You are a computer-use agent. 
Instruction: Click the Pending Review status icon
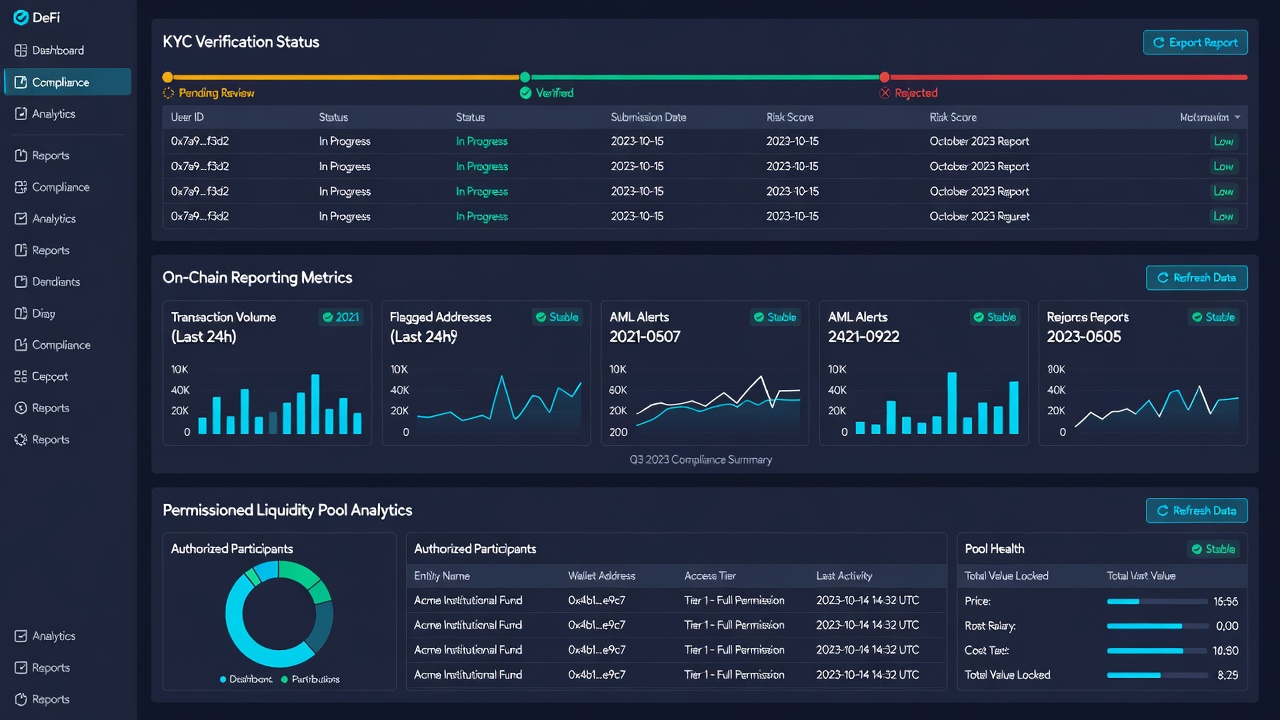pyautogui.click(x=168, y=93)
